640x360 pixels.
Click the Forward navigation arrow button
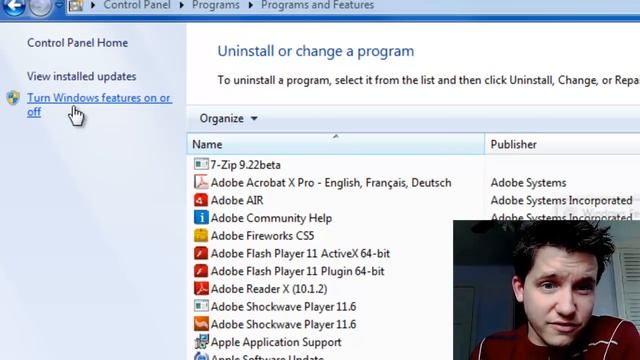40,6
